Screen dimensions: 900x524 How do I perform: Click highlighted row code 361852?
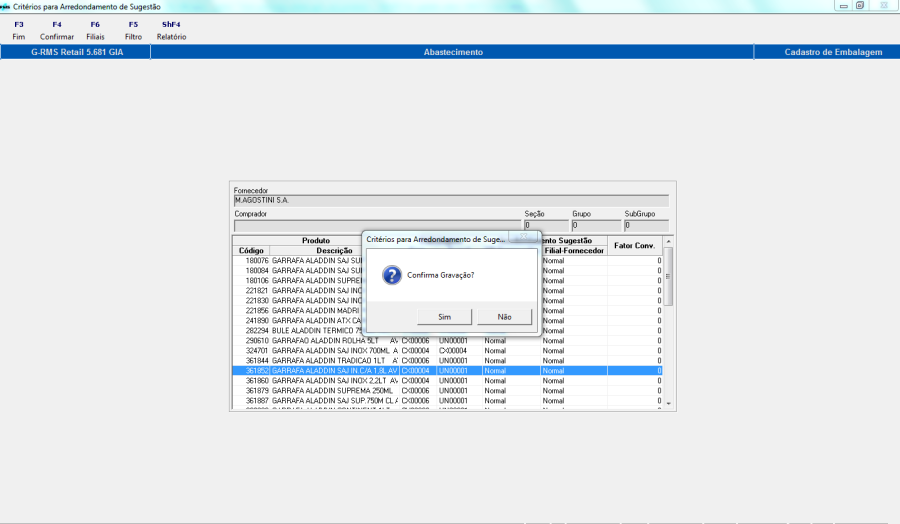pyautogui.click(x=447, y=371)
